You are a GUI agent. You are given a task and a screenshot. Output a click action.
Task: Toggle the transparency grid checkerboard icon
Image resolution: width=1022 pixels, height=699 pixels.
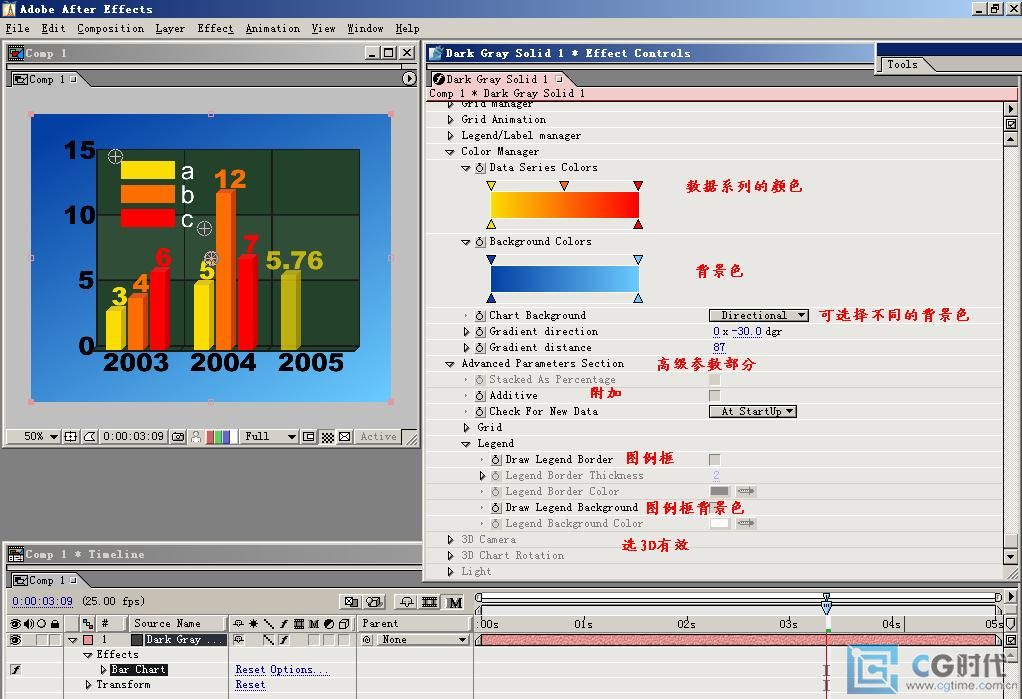pos(327,436)
